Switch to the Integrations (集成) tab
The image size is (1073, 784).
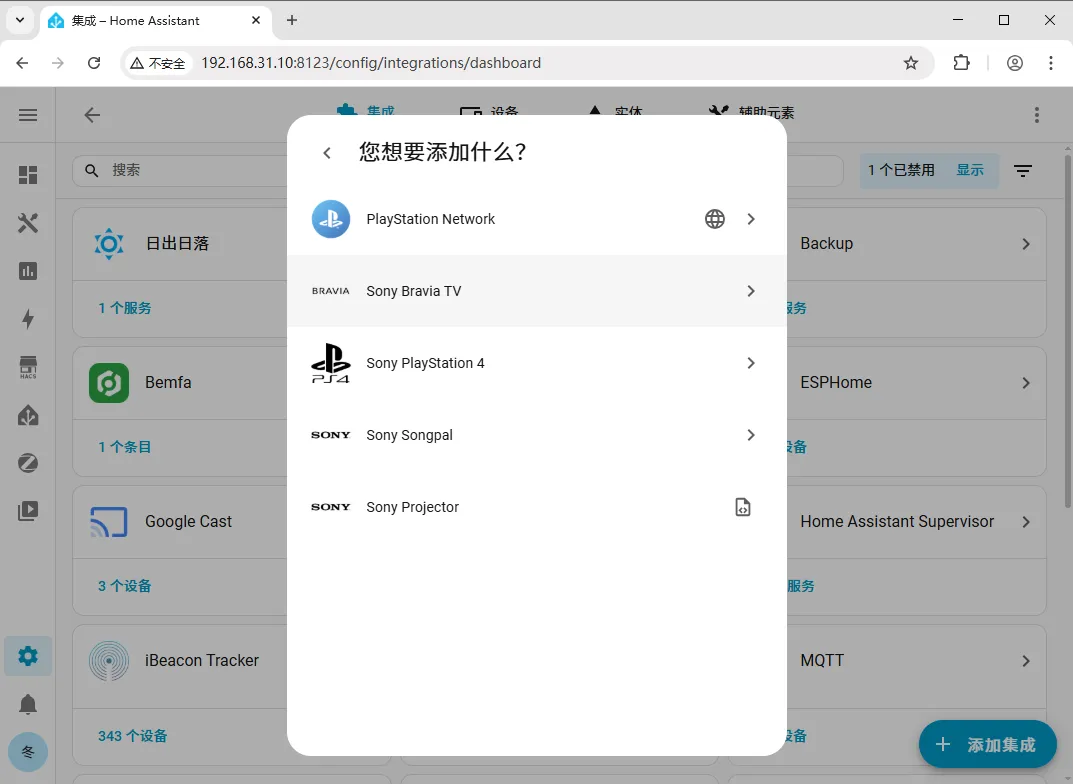(366, 111)
